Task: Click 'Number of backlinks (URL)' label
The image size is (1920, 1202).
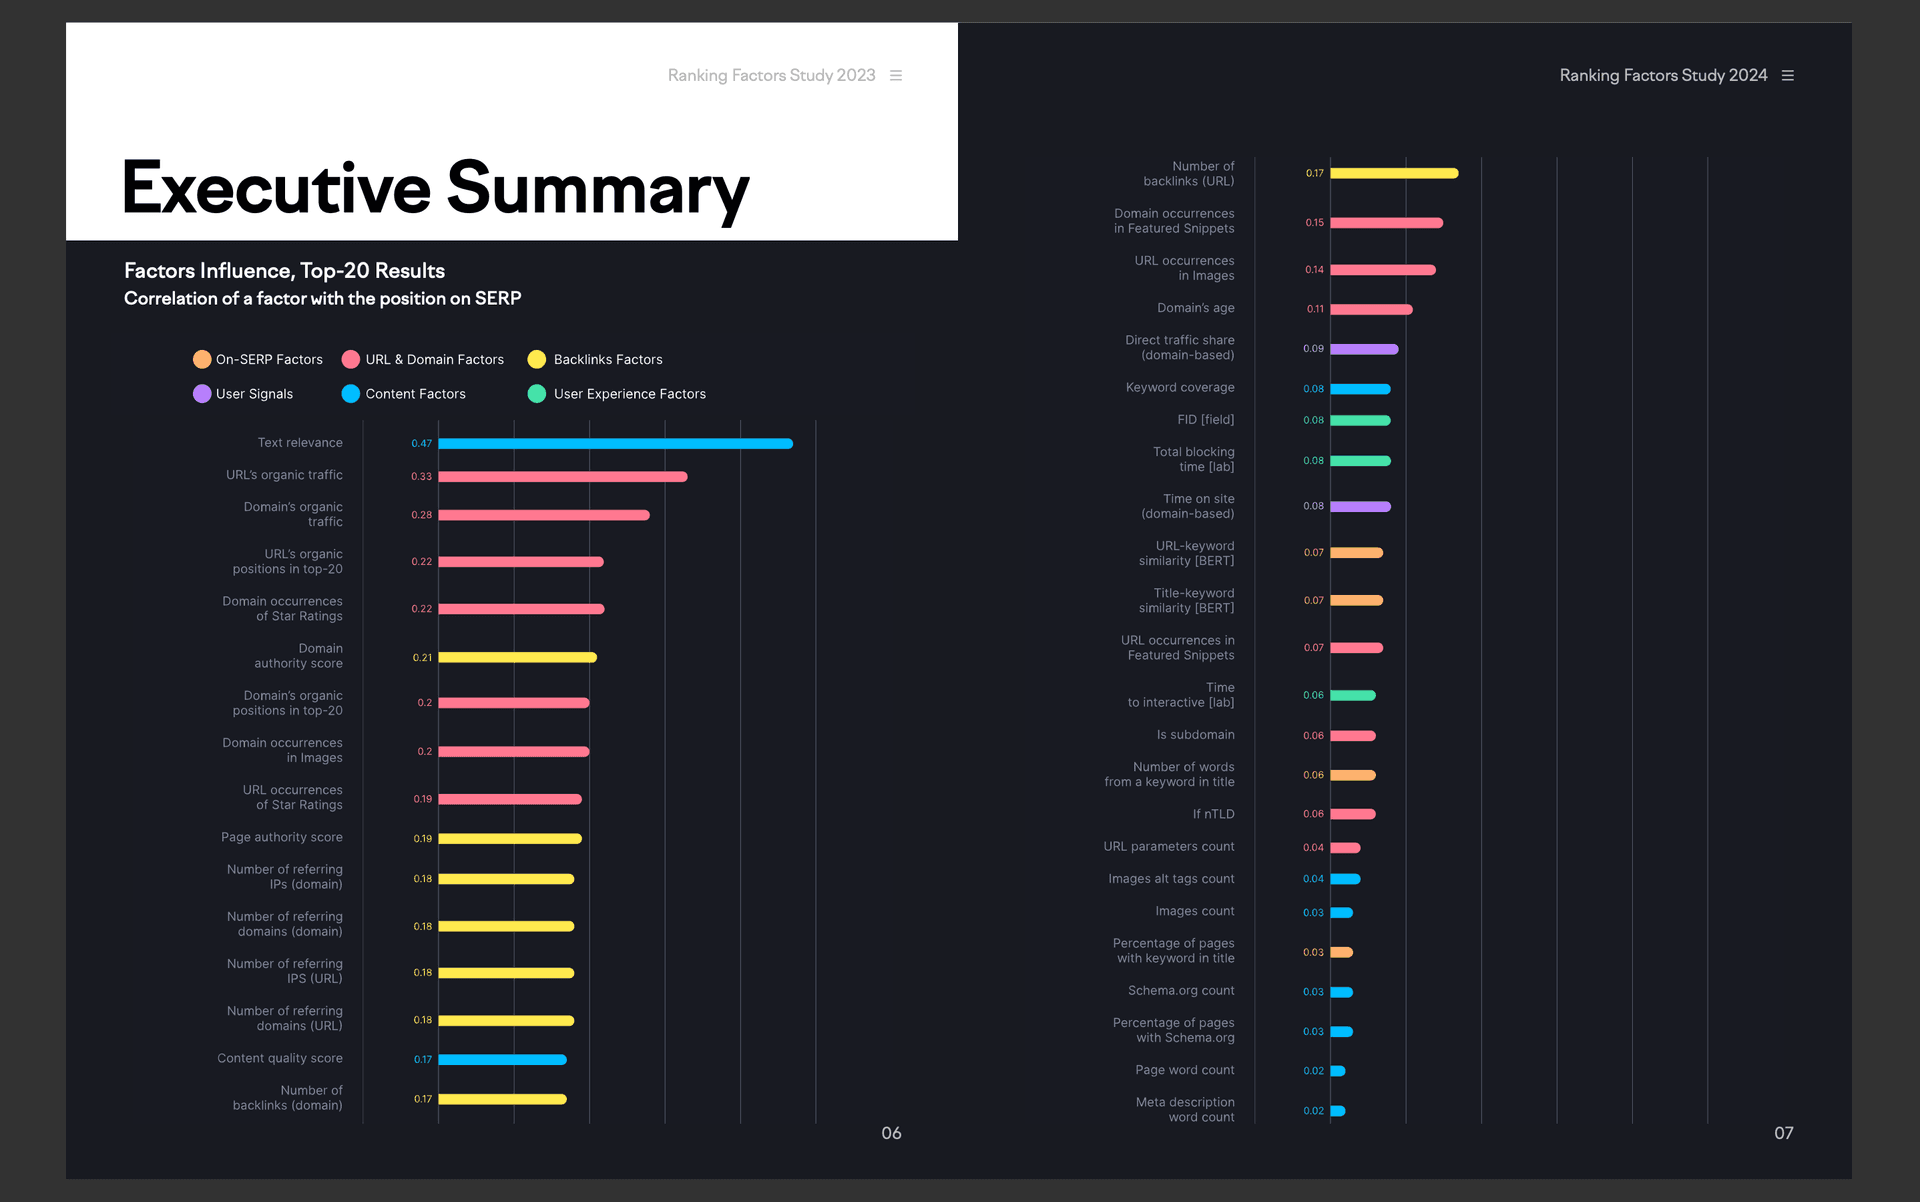Action: click(1189, 174)
